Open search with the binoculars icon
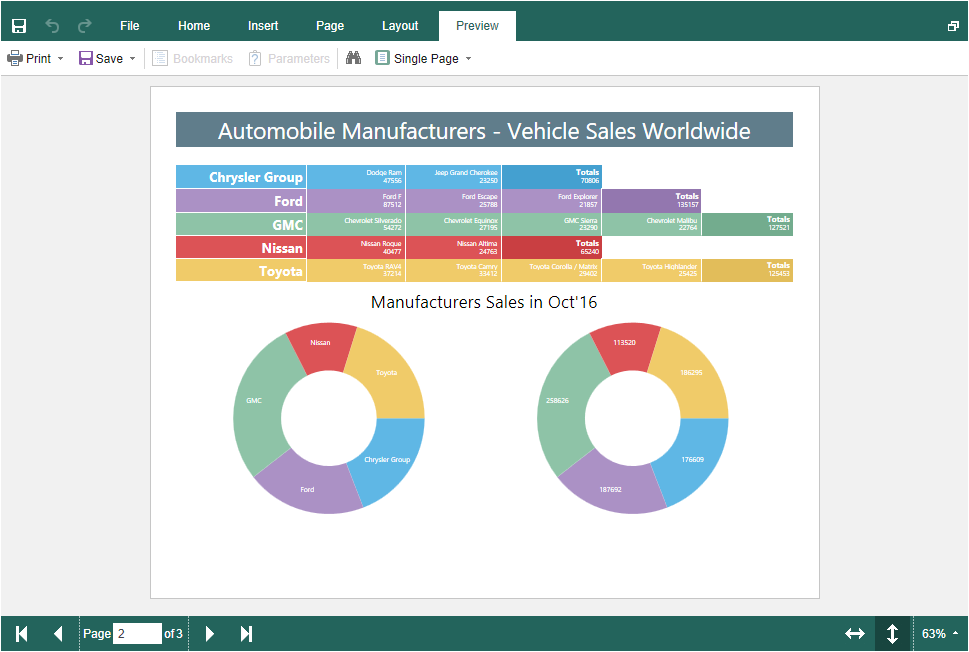The width and height of the screenshot is (969, 652). pos(353,58)
